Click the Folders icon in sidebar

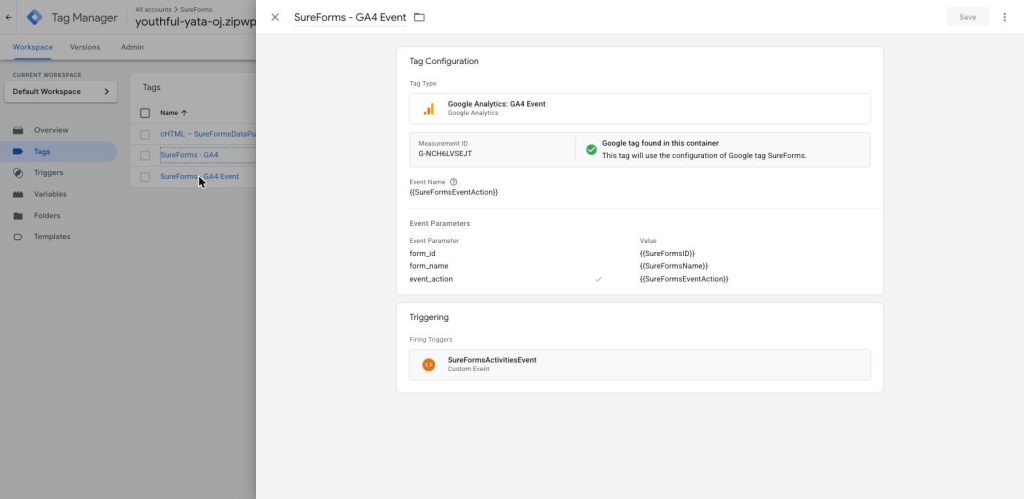[x=18, y=216]
